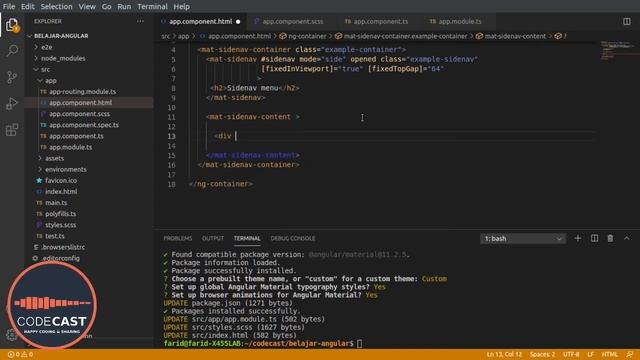640x360 pixels.
Task: Open the Run menu
Action: point(124,7)
